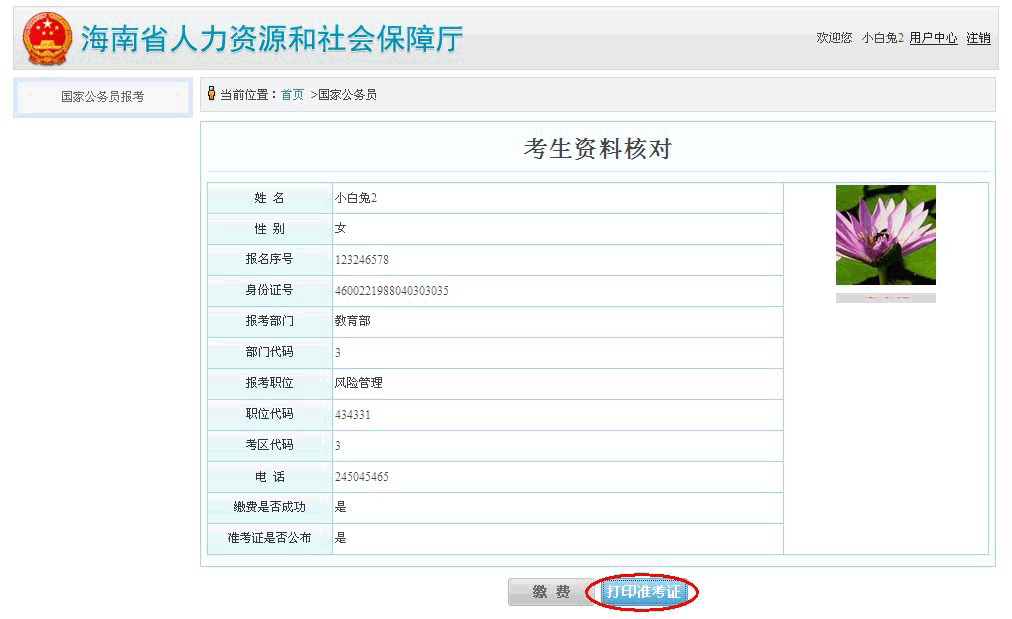
Task: Click the 报名序号 row label
Action: coord(269,259)
